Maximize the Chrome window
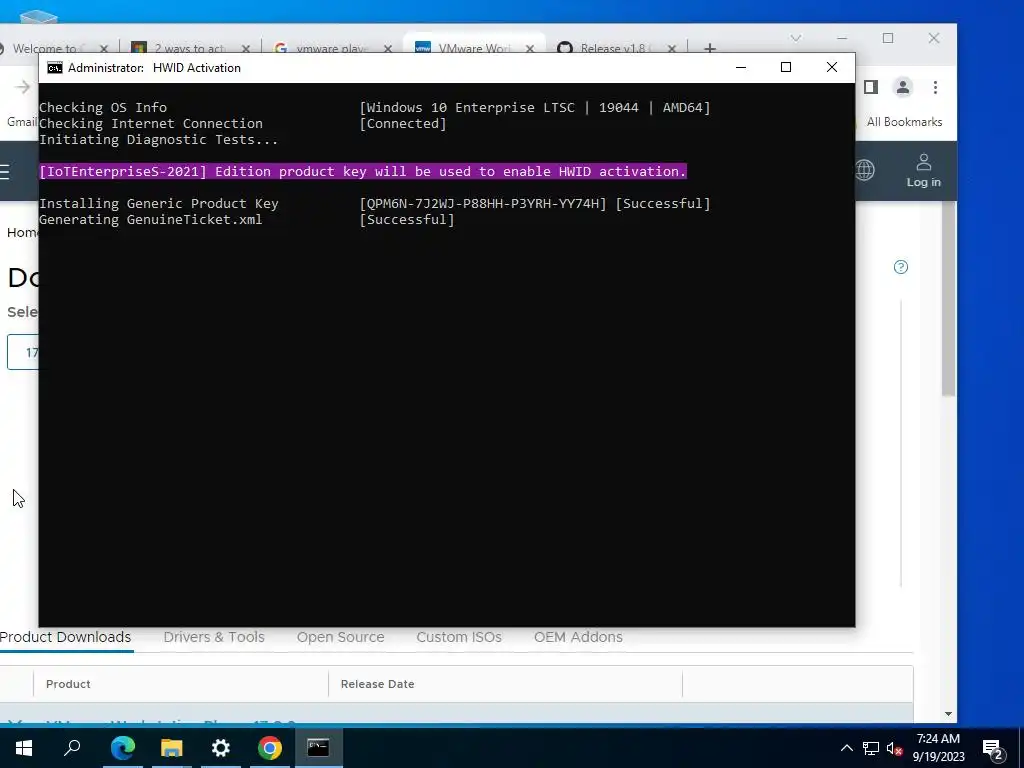 click(x=888, y=39)
